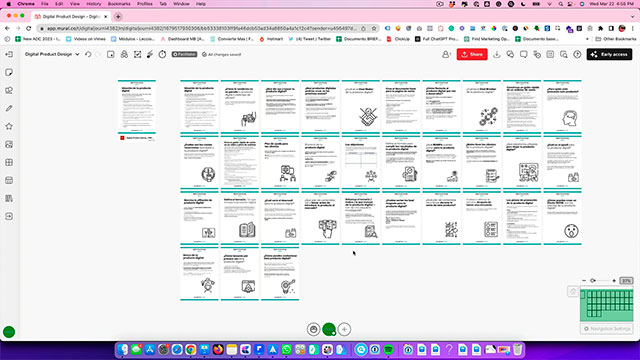Click the minimap overview thumbnail
Viewport: 640px width, 360px height.
point(607,304)
